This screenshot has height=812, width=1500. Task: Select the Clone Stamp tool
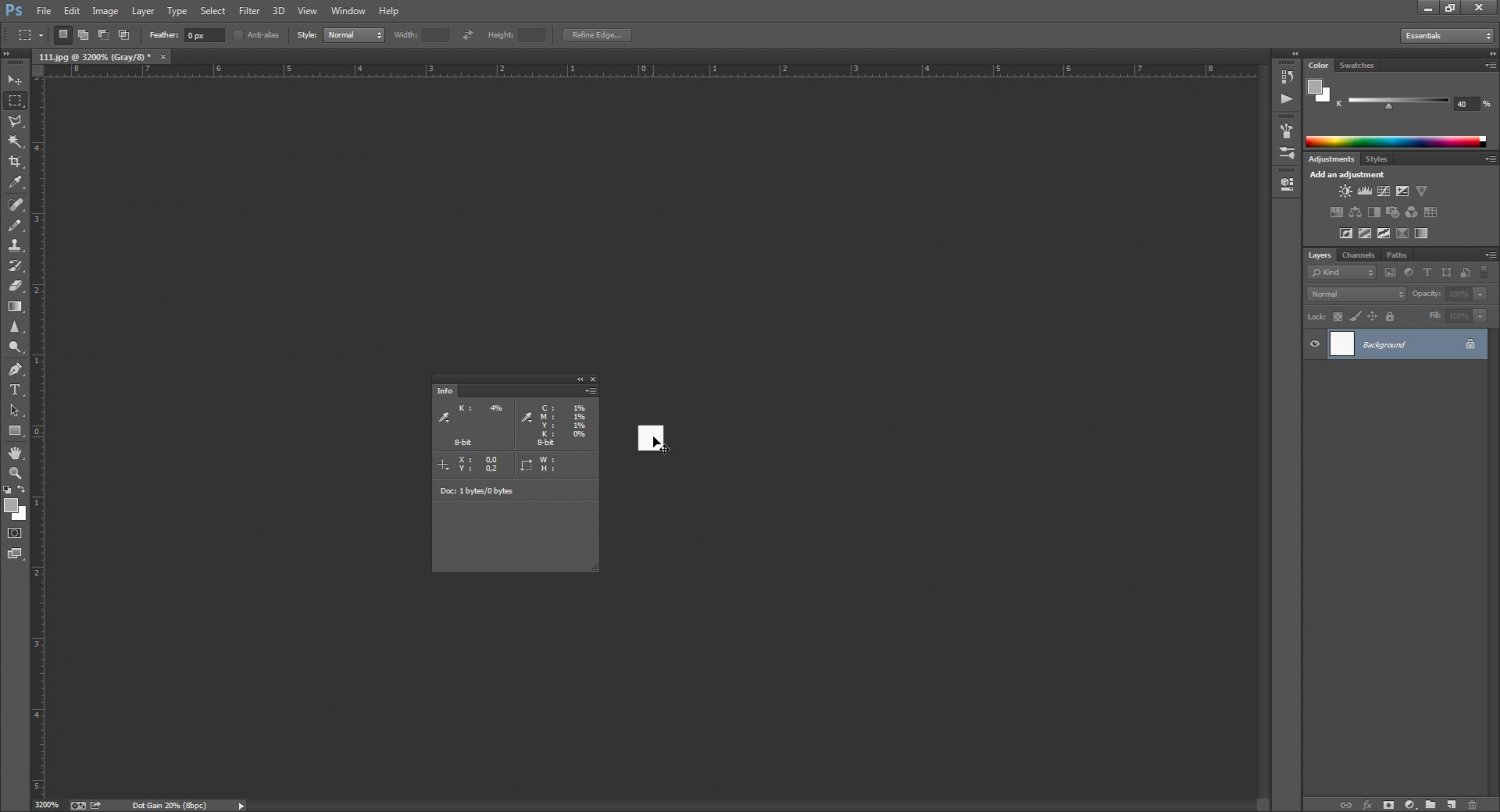pyautogui.click(x=15, y=245)
